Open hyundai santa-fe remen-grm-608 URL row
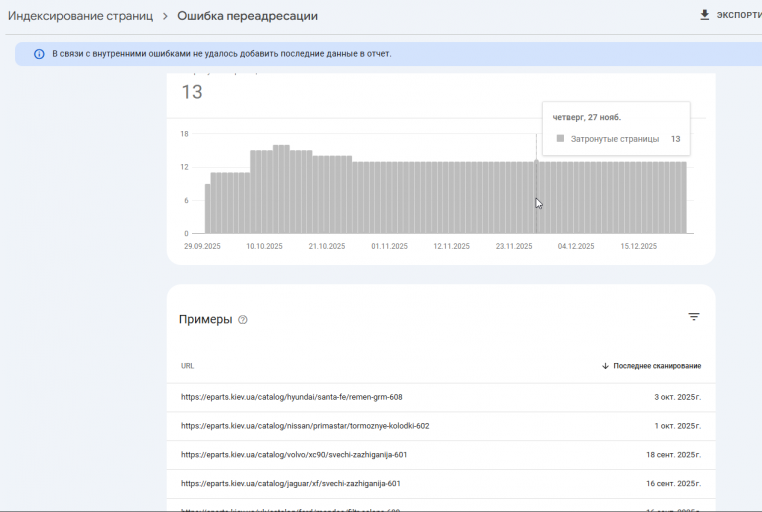The image size is (762, 512). pyautogui.click(x=441, y=397)
